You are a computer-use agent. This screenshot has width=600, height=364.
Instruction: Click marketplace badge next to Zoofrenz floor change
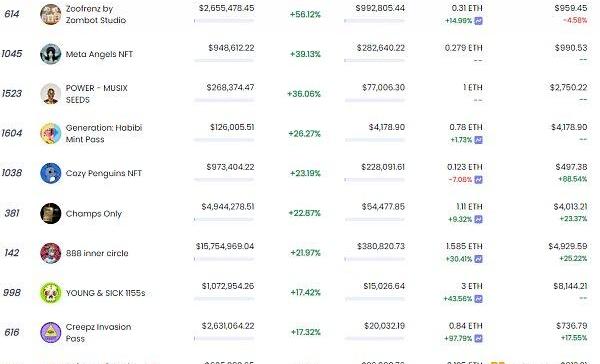pos(478,21)
